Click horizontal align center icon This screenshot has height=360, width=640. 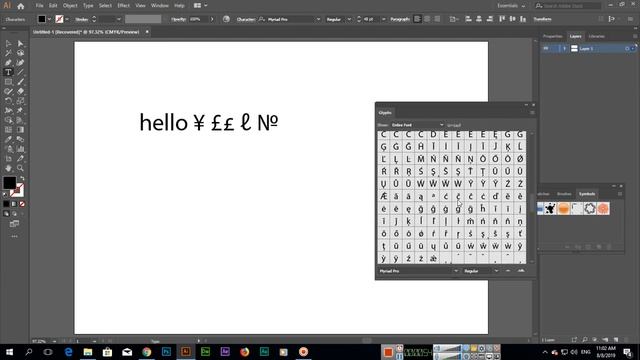tap(479, 19)
